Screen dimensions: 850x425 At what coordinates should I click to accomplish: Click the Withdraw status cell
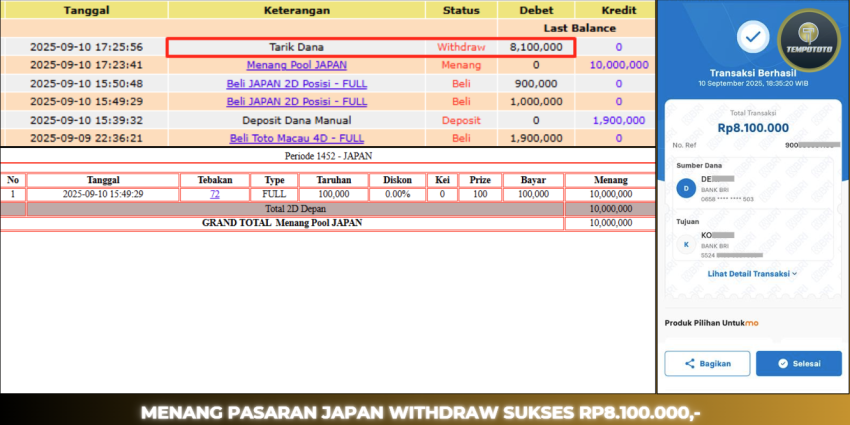pos(461,47)
